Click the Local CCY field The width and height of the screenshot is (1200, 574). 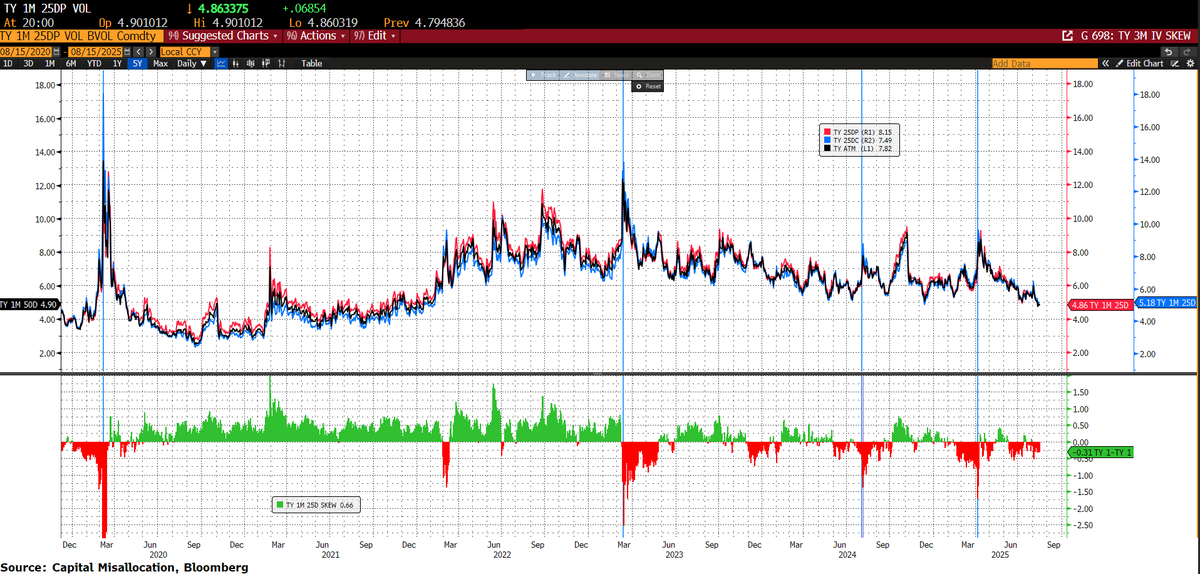[x=185, y=52]
